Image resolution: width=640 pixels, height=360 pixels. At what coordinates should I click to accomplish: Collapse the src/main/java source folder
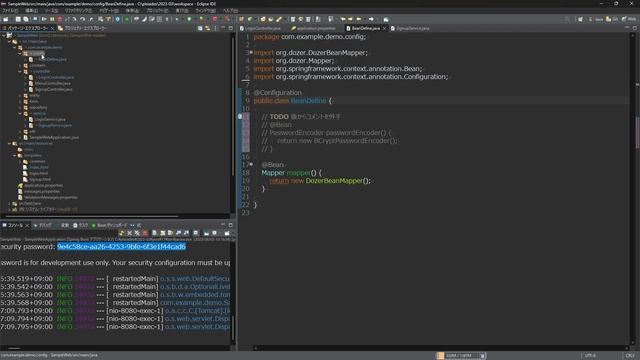click(9, 41)
